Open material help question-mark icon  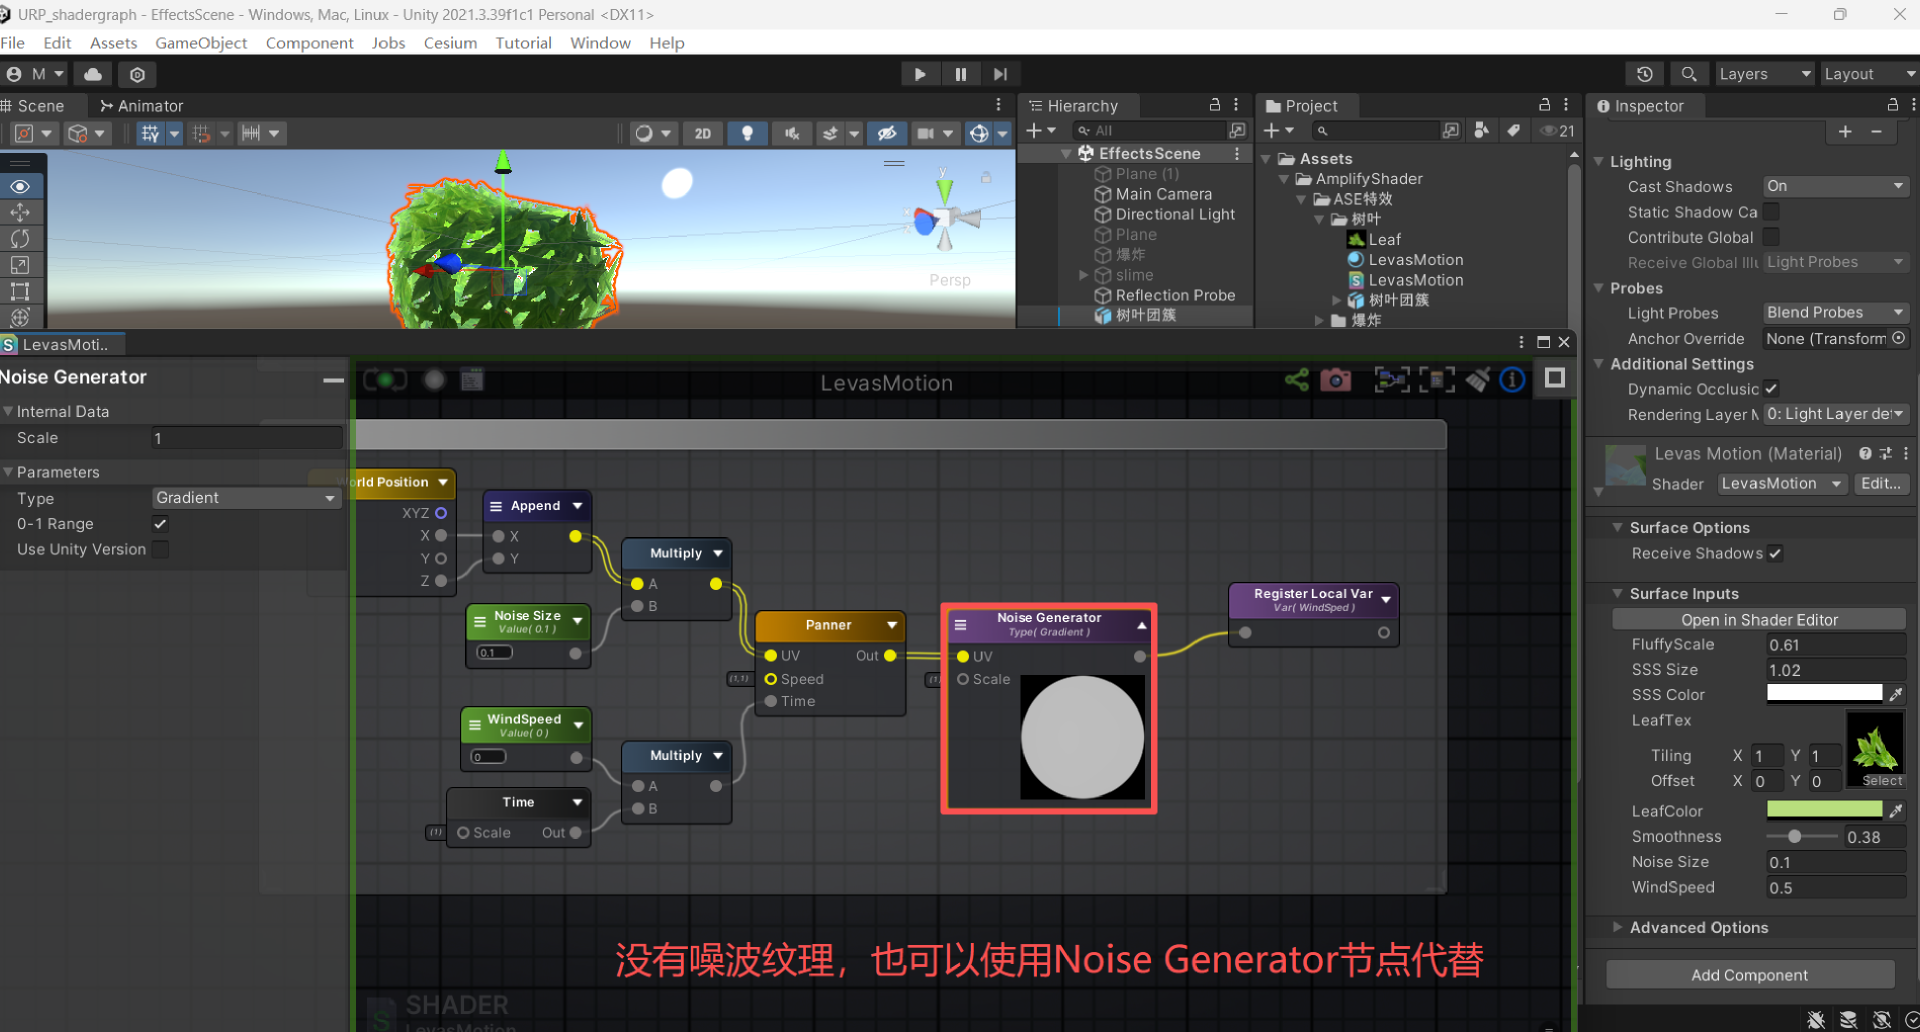[x=1865, y=453]
